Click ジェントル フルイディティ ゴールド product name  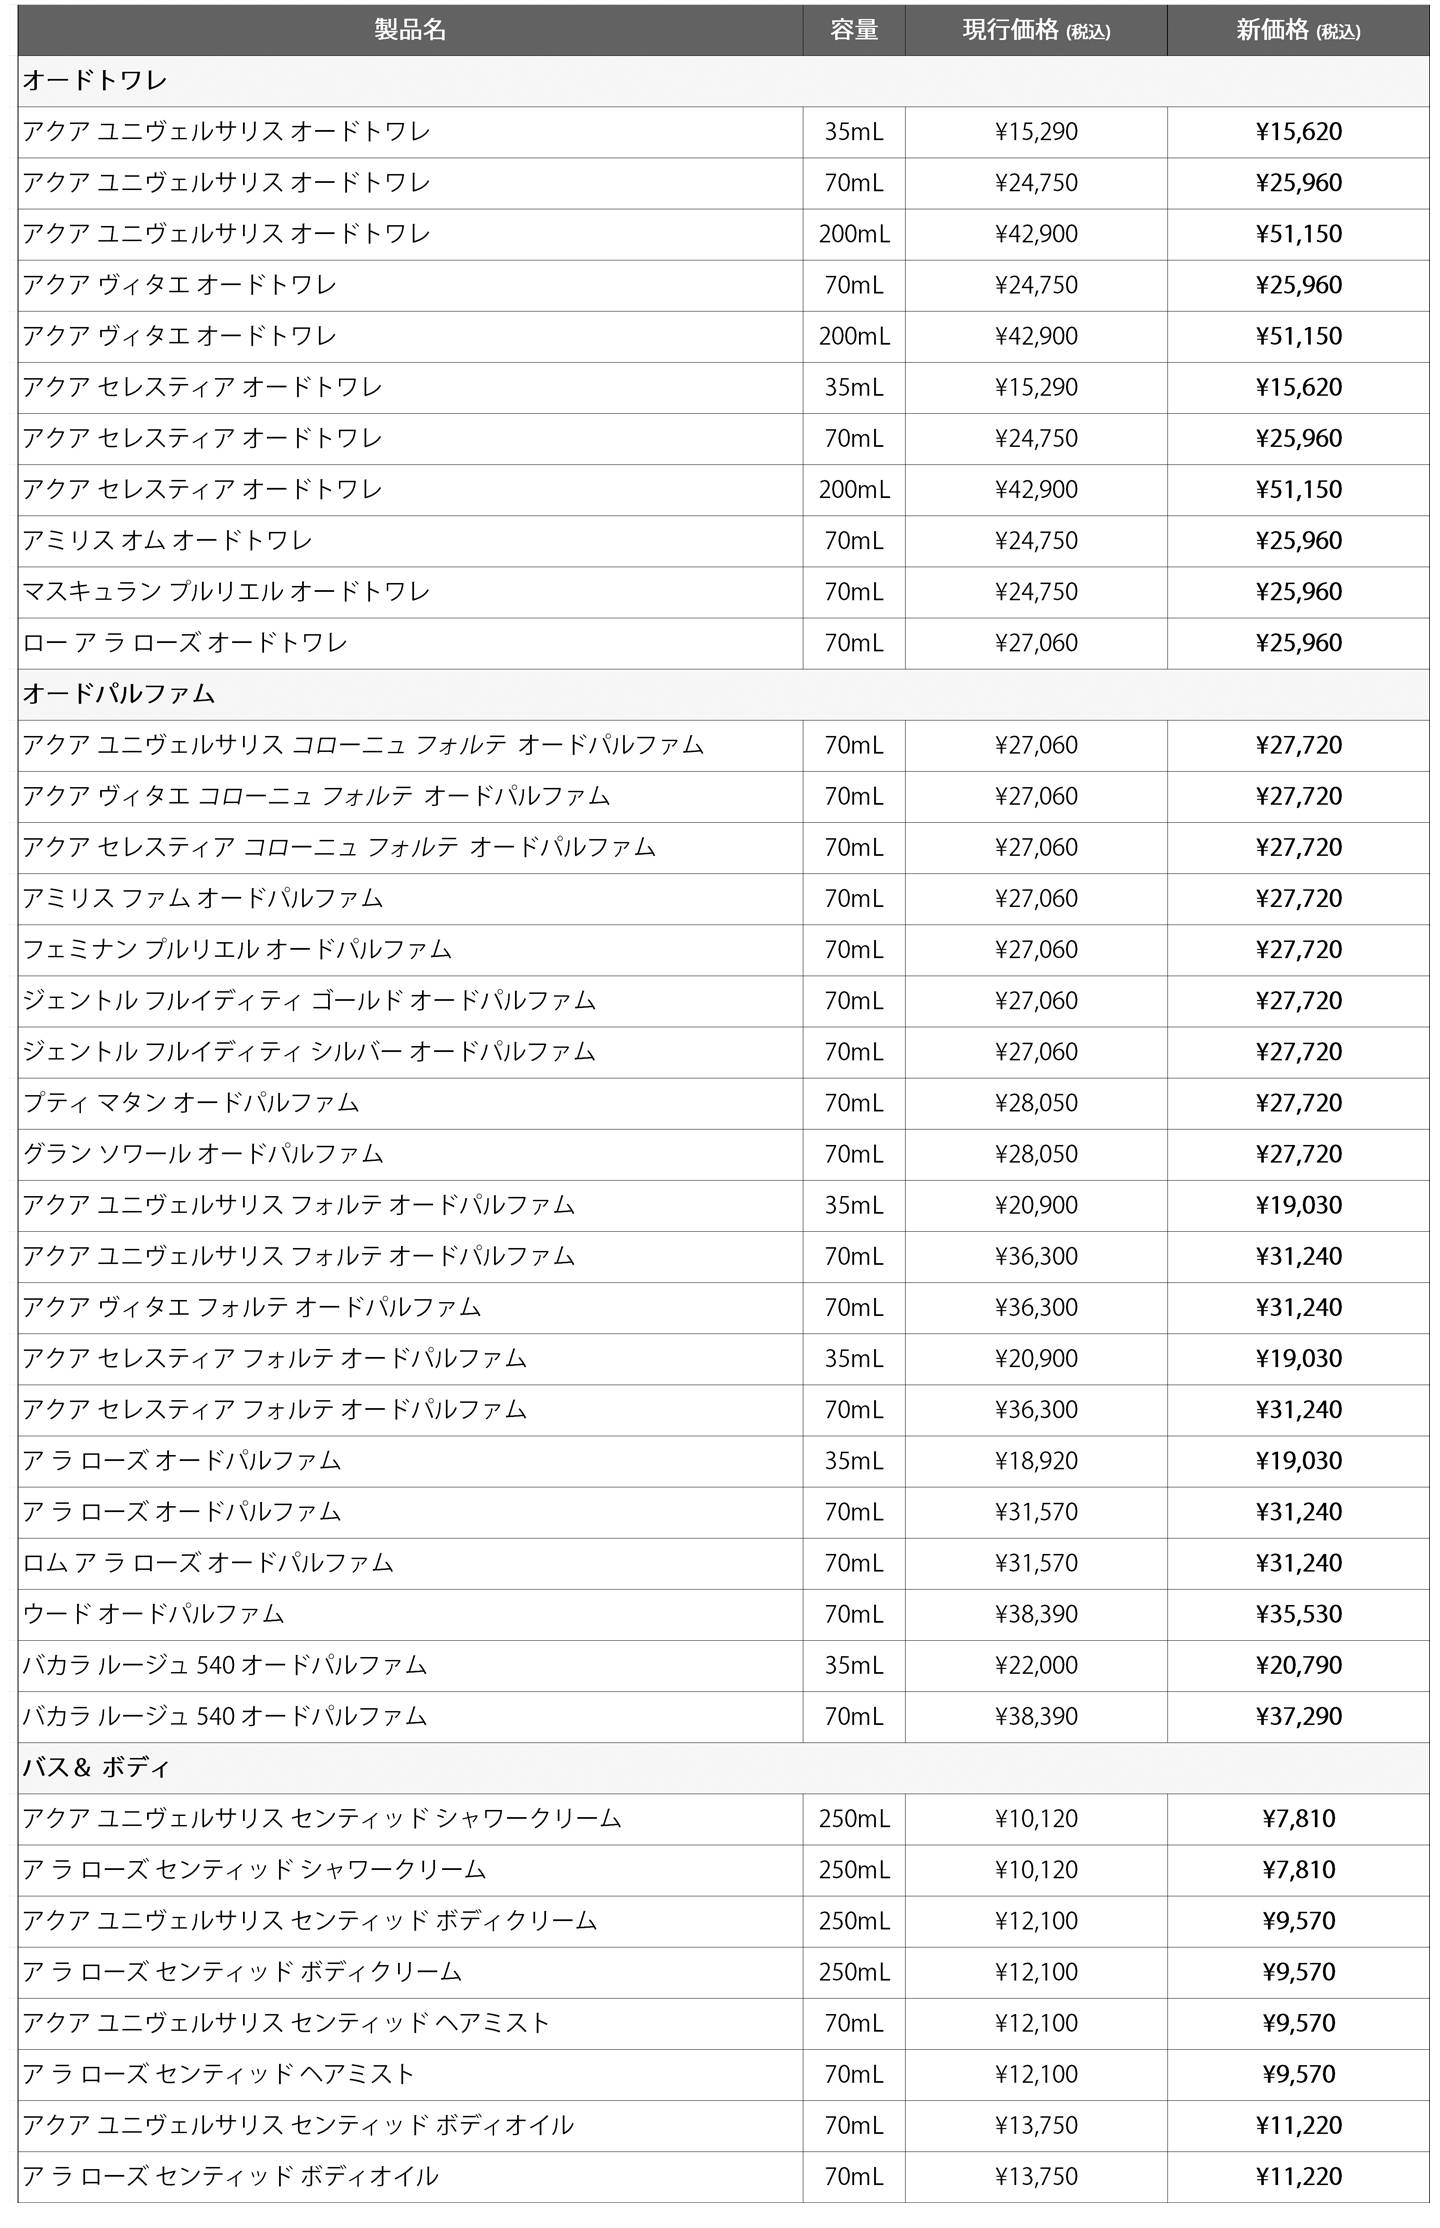309,1001
